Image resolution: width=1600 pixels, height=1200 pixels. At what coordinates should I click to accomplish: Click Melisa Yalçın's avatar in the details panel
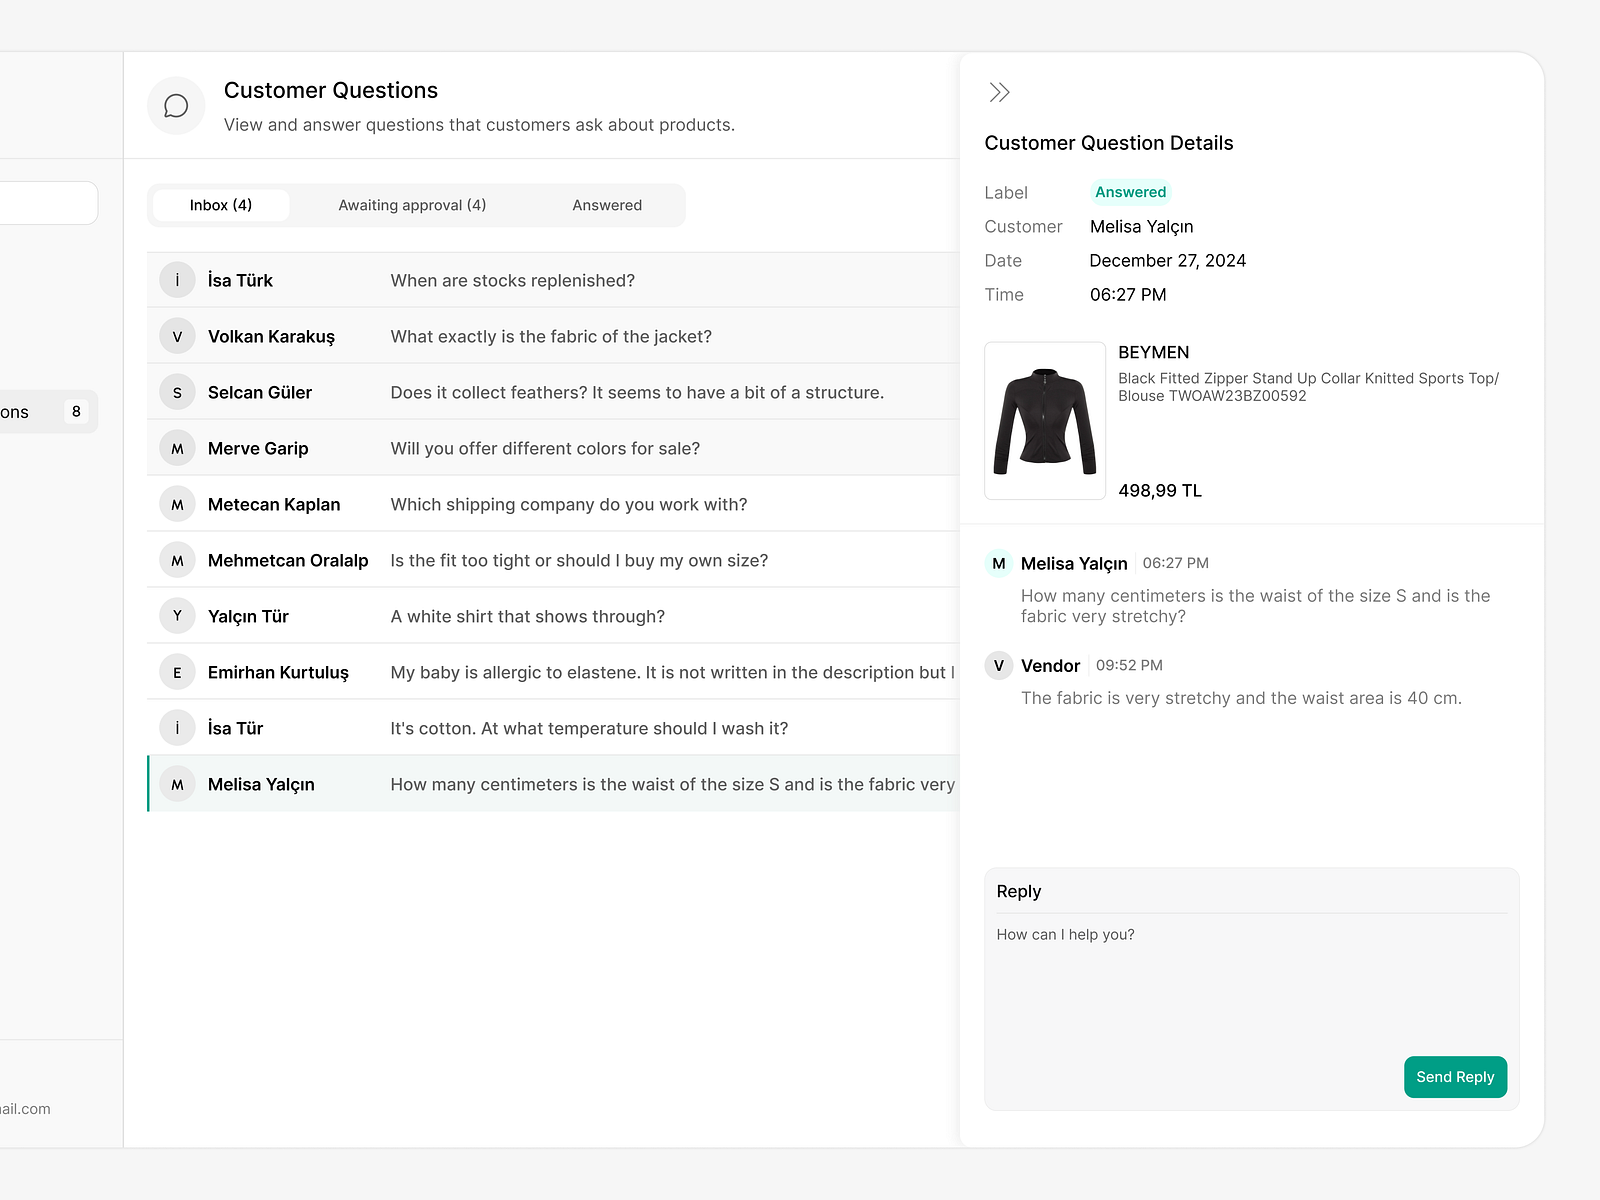[998, 563]
